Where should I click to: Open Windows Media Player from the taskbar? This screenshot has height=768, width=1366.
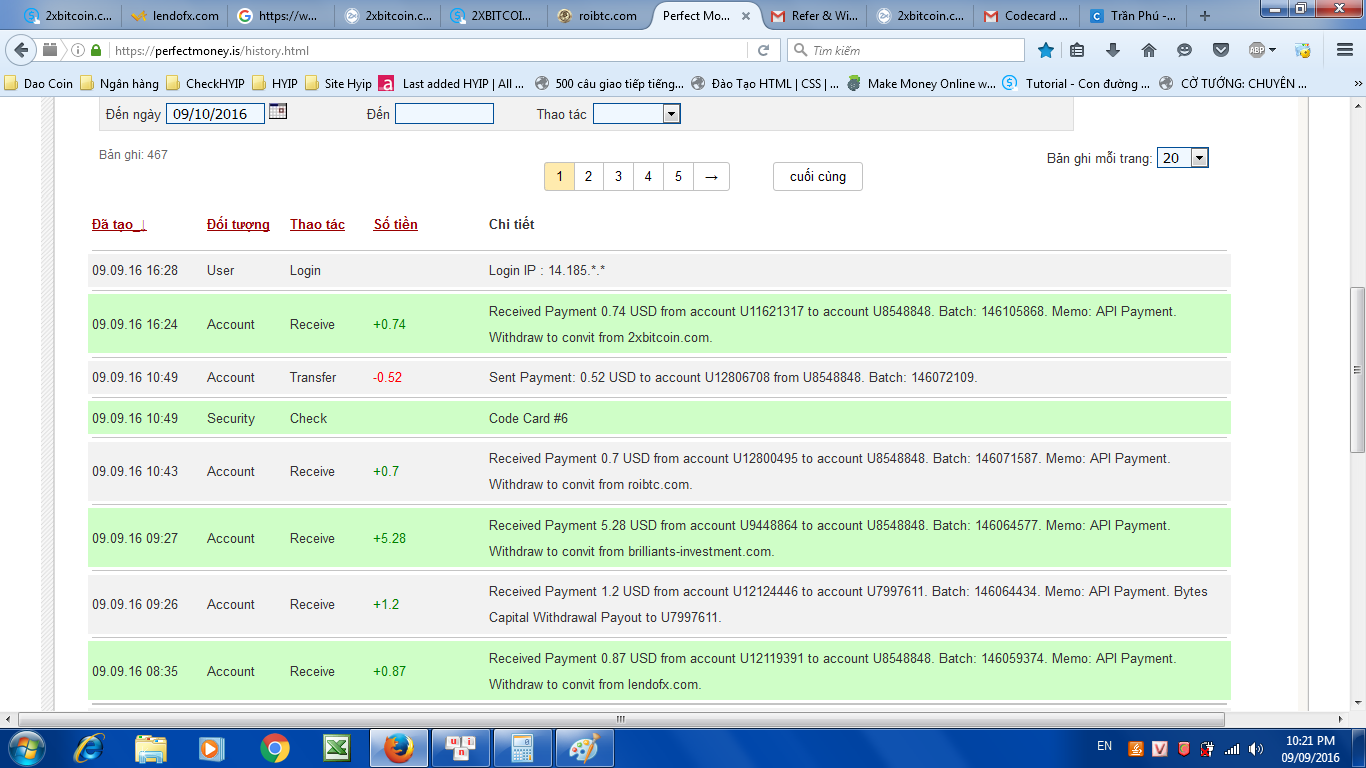[x=211, y=747]
